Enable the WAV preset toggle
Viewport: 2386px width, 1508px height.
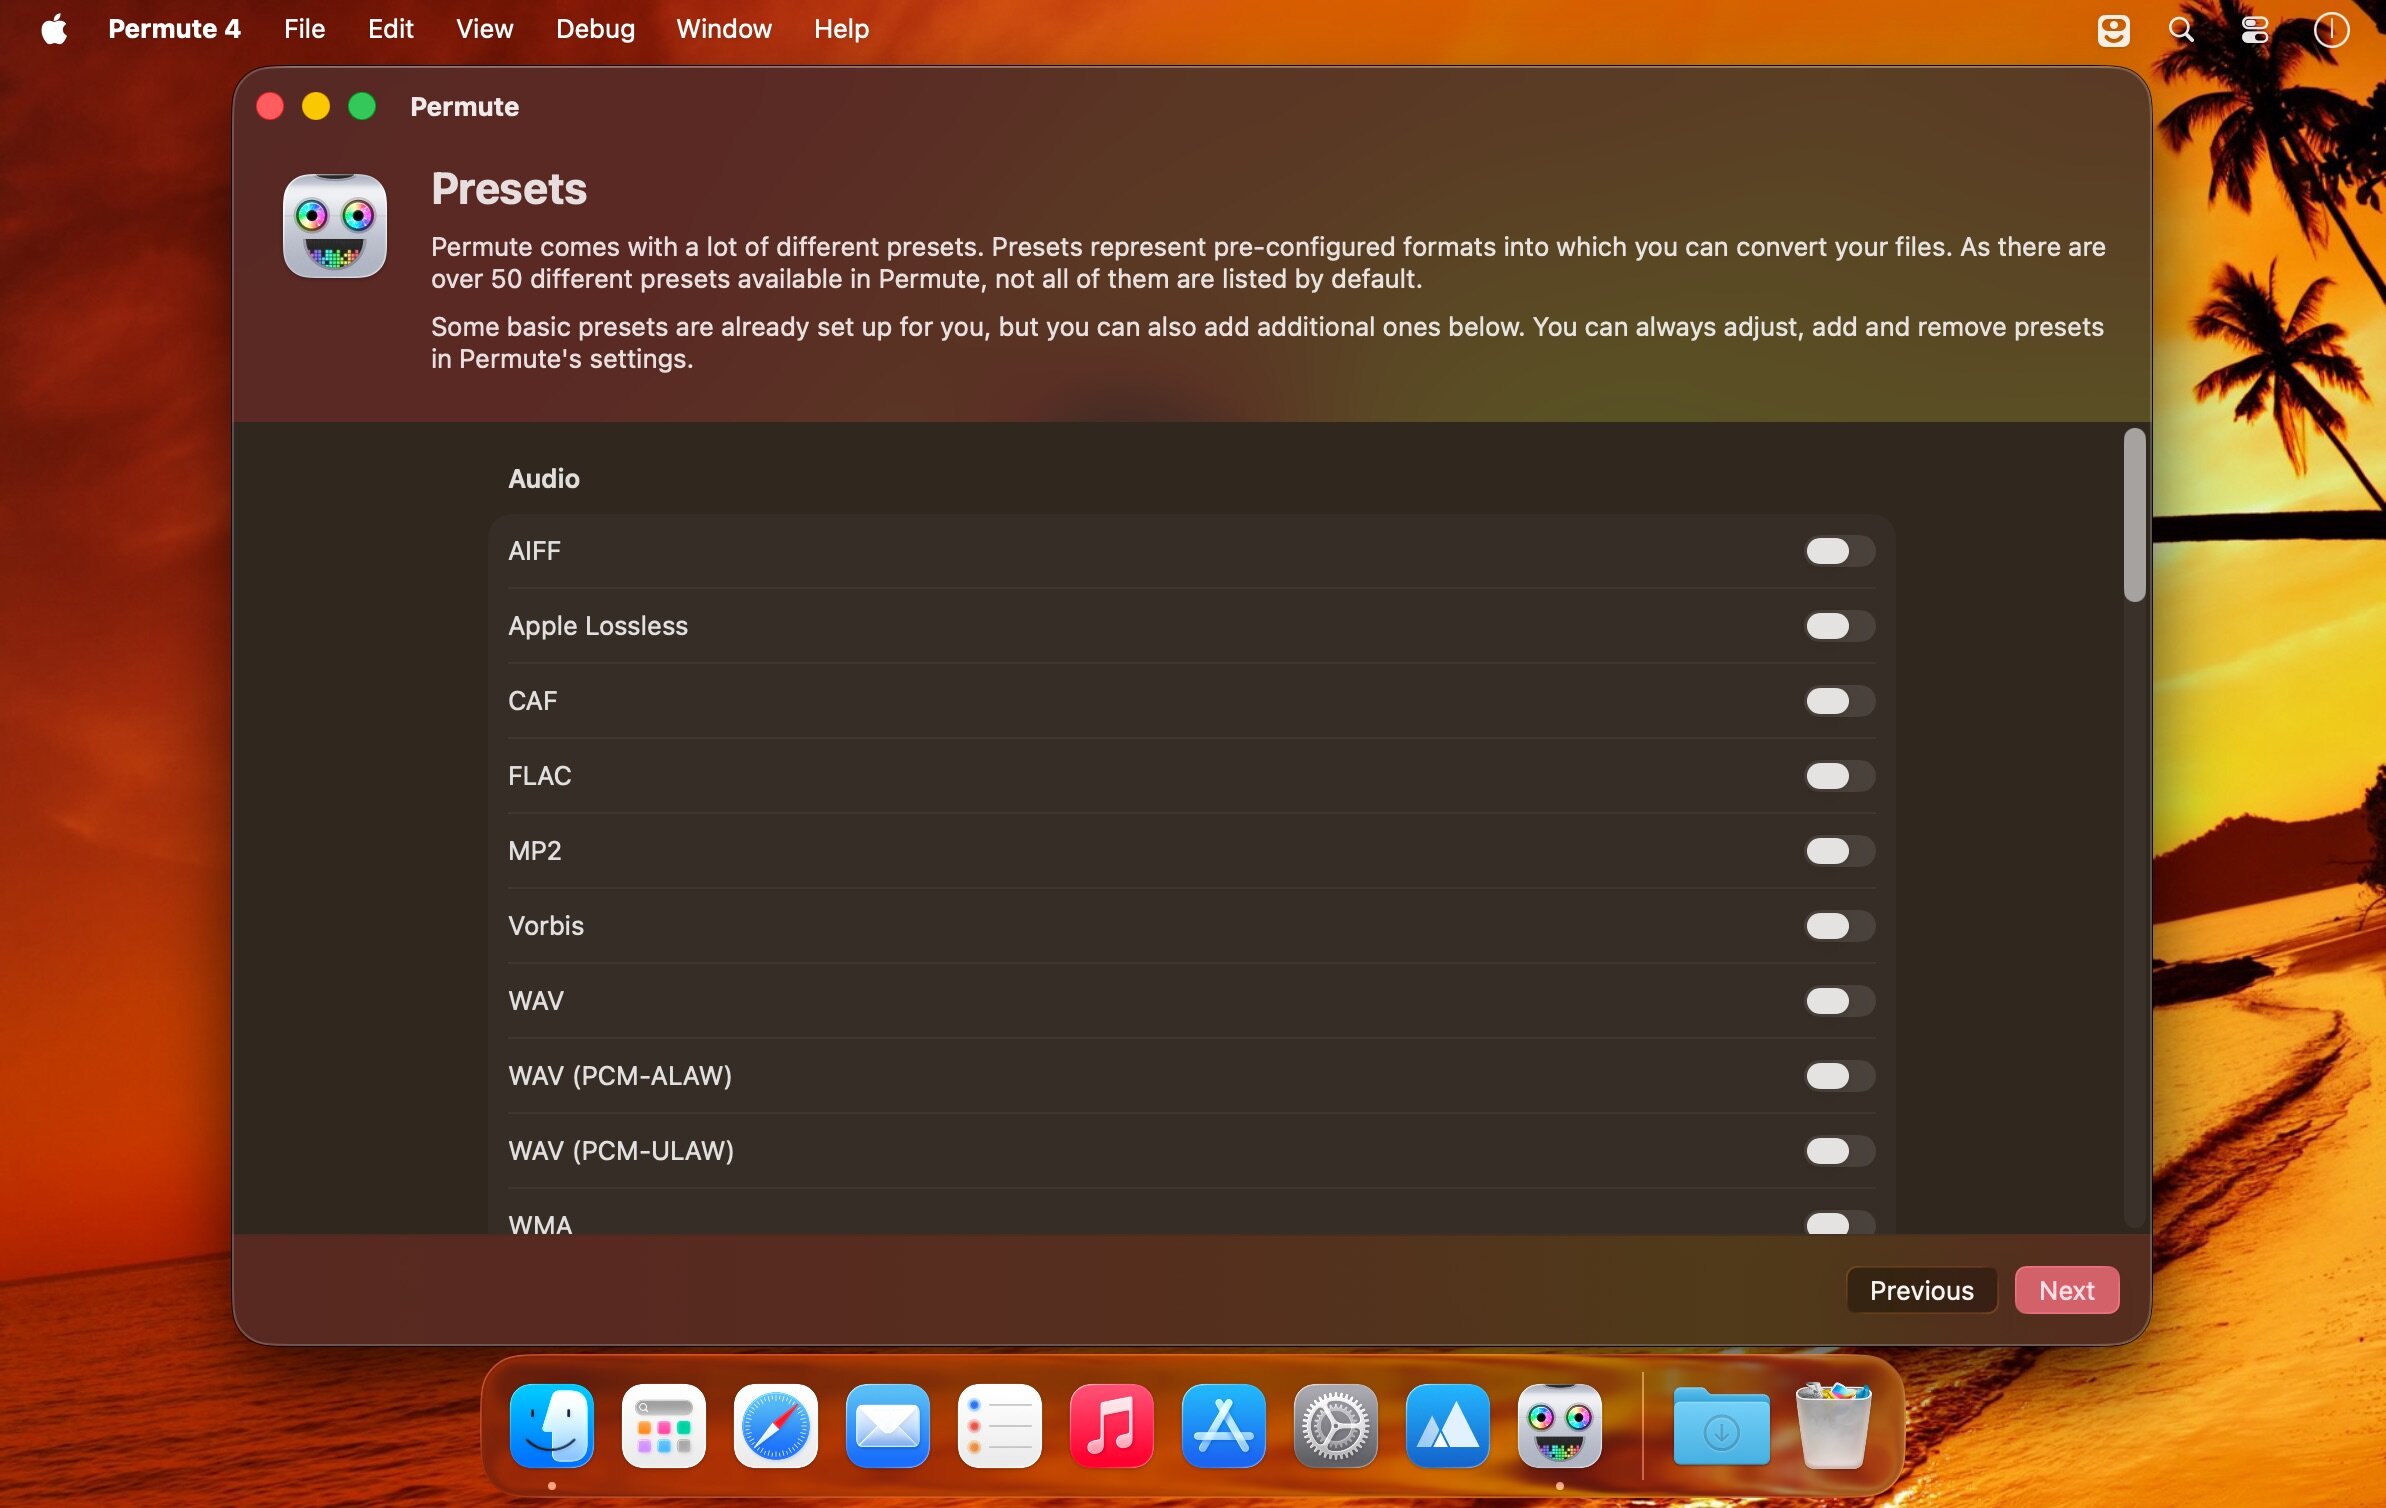click(1839, 1001)
